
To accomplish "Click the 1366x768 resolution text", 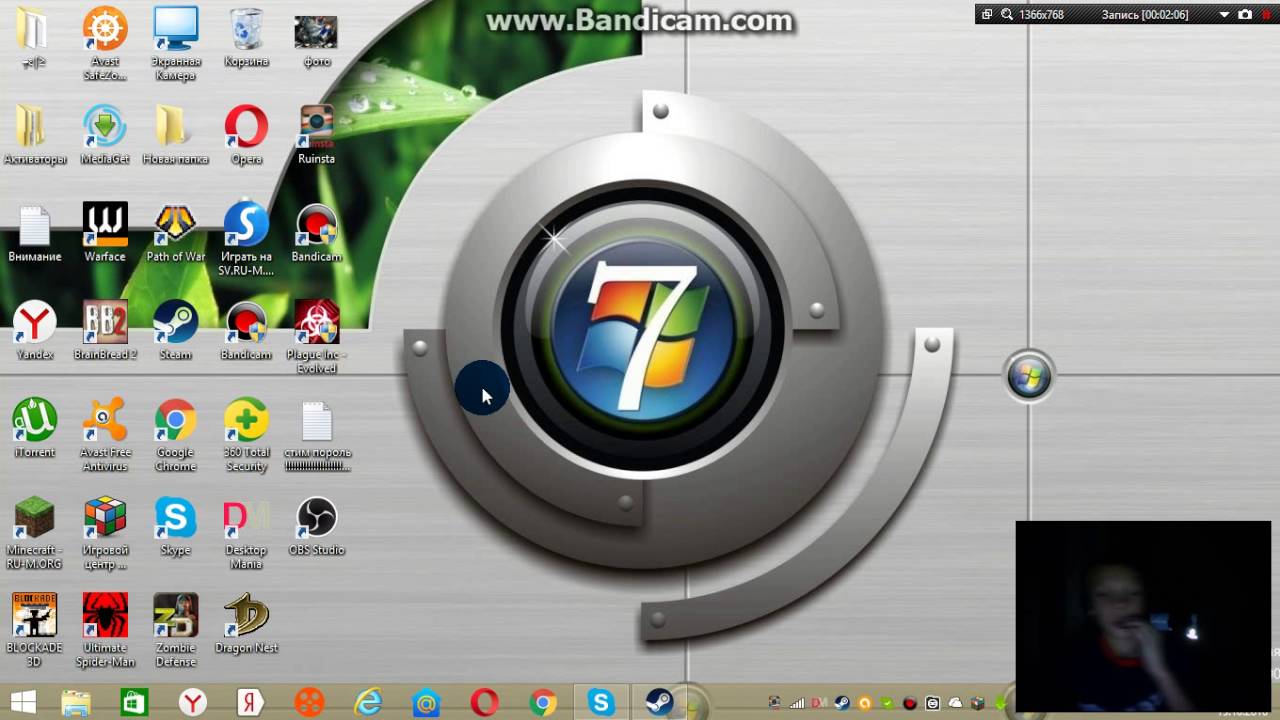I will tap(1041, 15).
